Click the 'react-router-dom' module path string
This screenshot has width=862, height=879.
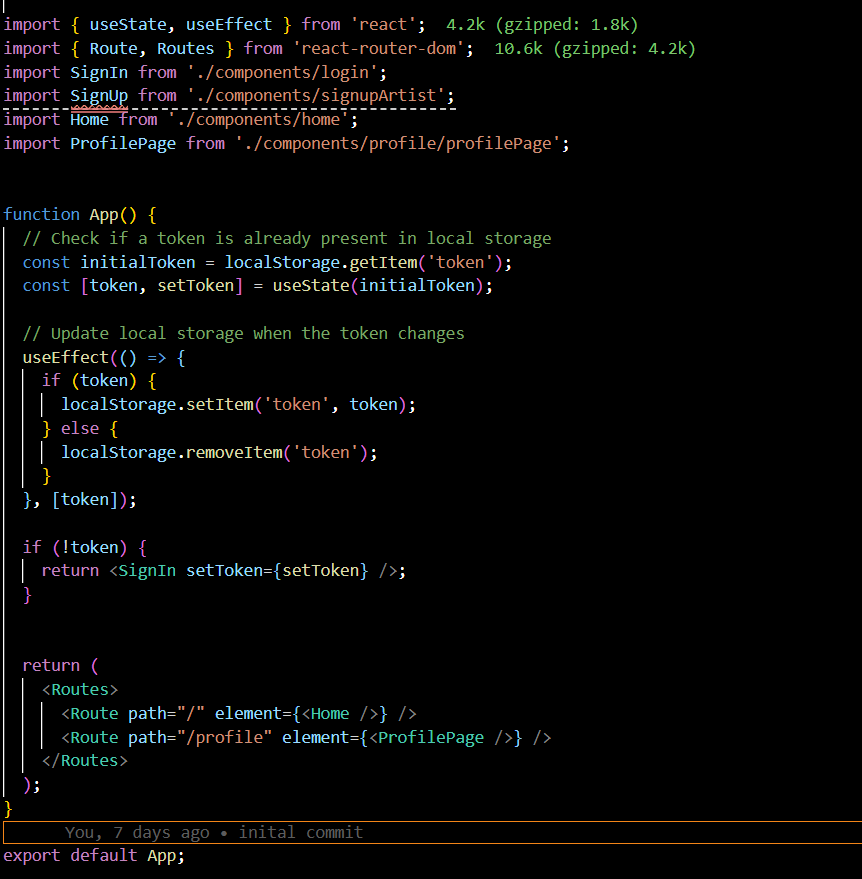pos(378,48)
